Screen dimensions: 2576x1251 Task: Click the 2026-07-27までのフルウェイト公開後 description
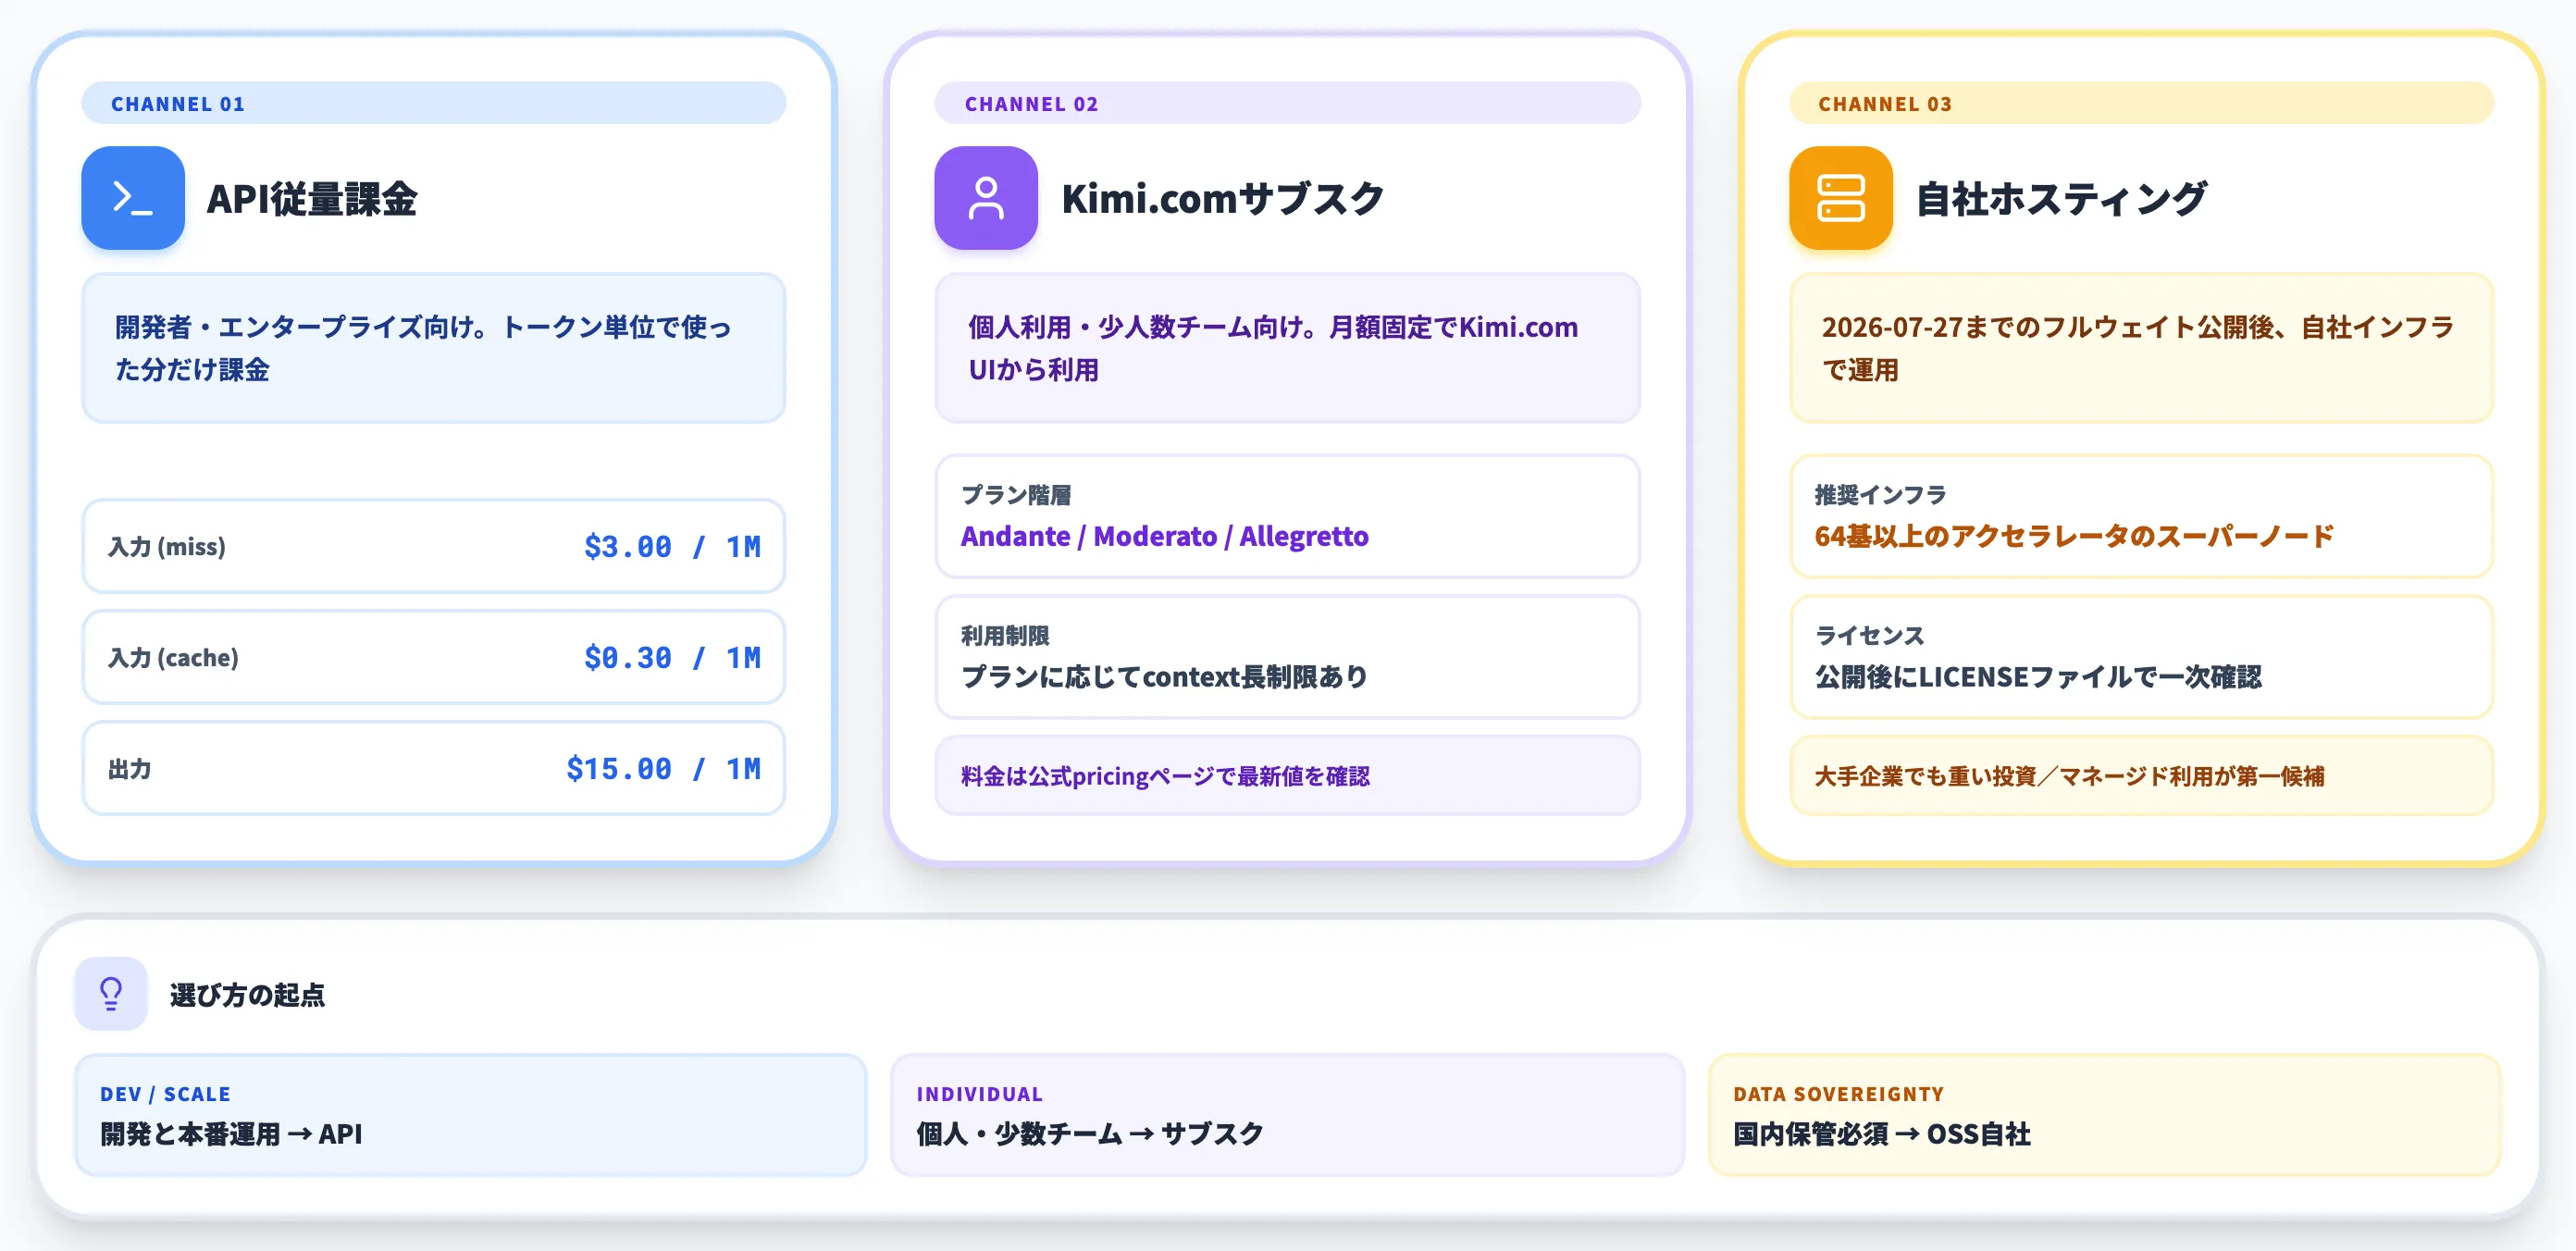tap(2142, 348)
